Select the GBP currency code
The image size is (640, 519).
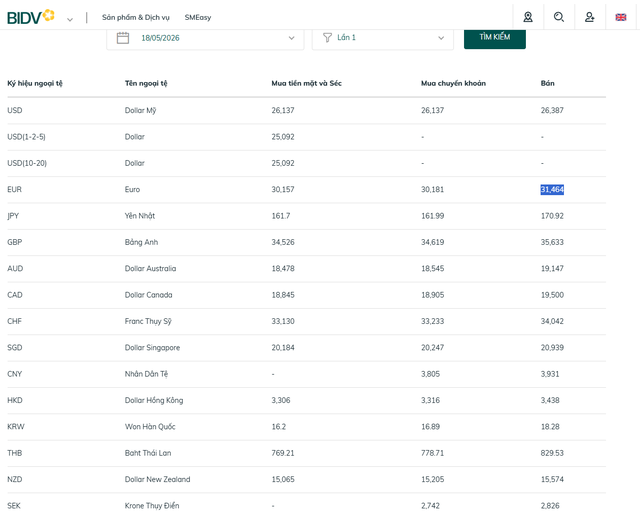[x=15, y=242]
